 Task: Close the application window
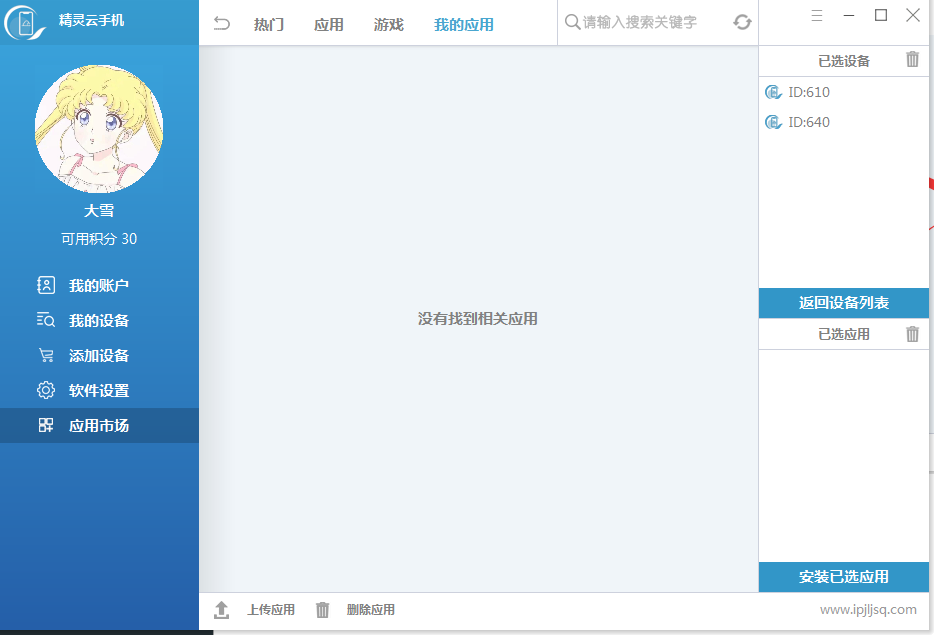913,15
